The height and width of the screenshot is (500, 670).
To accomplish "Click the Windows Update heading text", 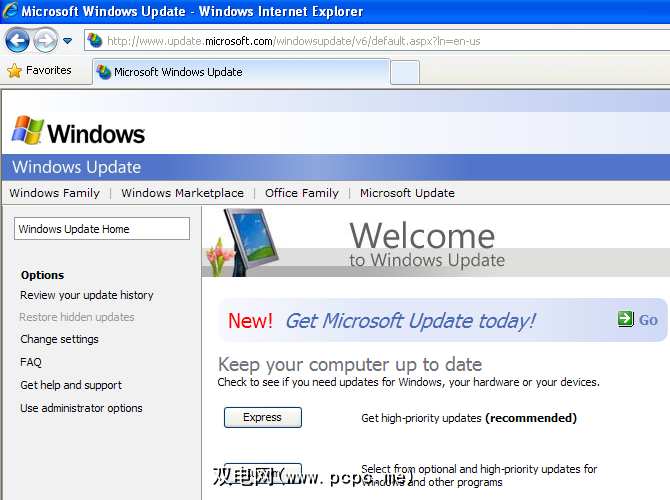I will coord(76,167).
